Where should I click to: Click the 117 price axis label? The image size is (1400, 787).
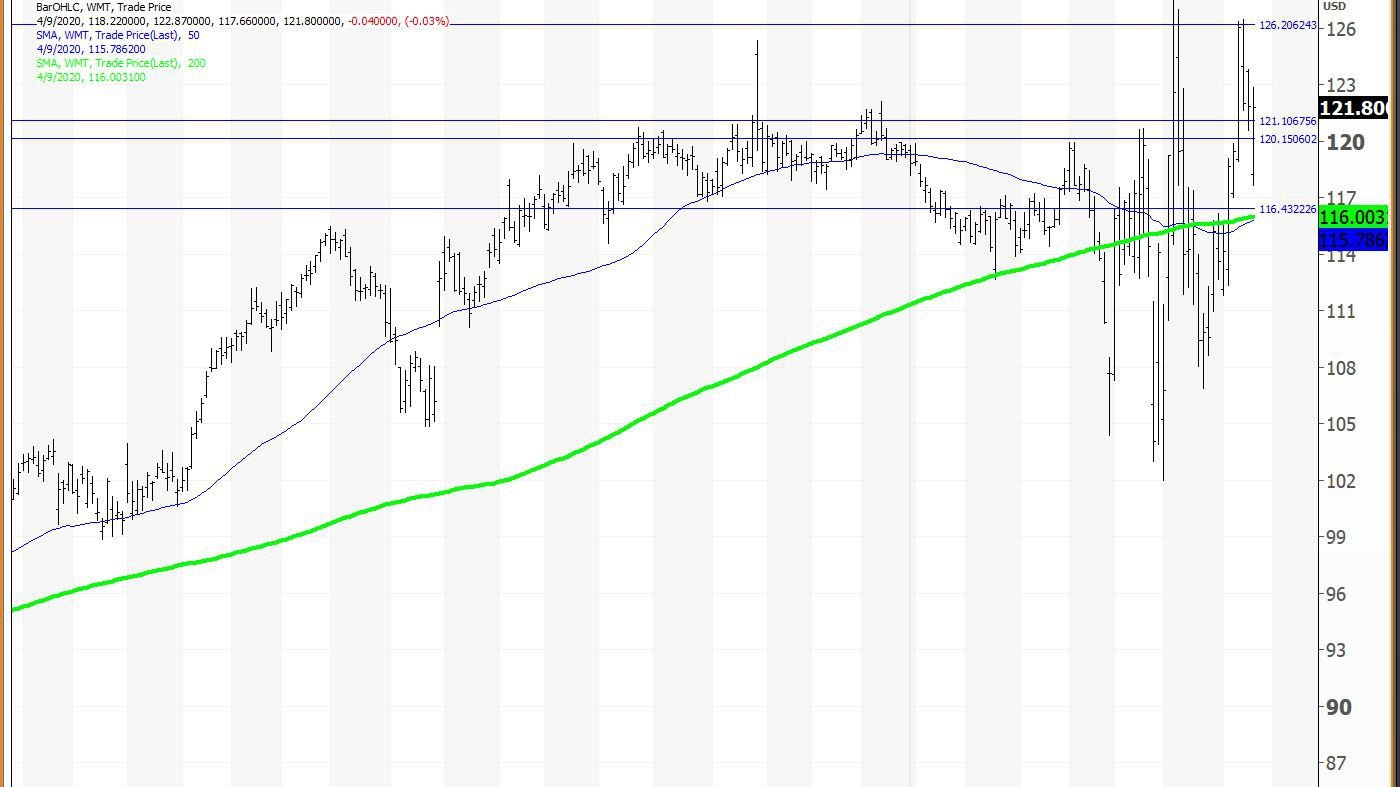pos(1341,198)
